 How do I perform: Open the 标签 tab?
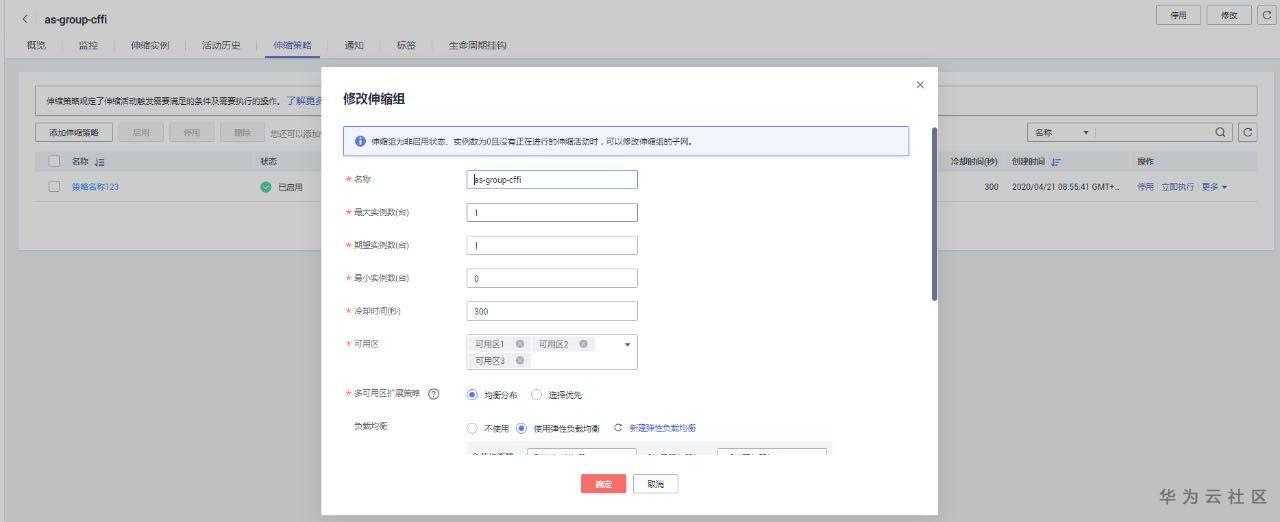click(x=406, y=45)
